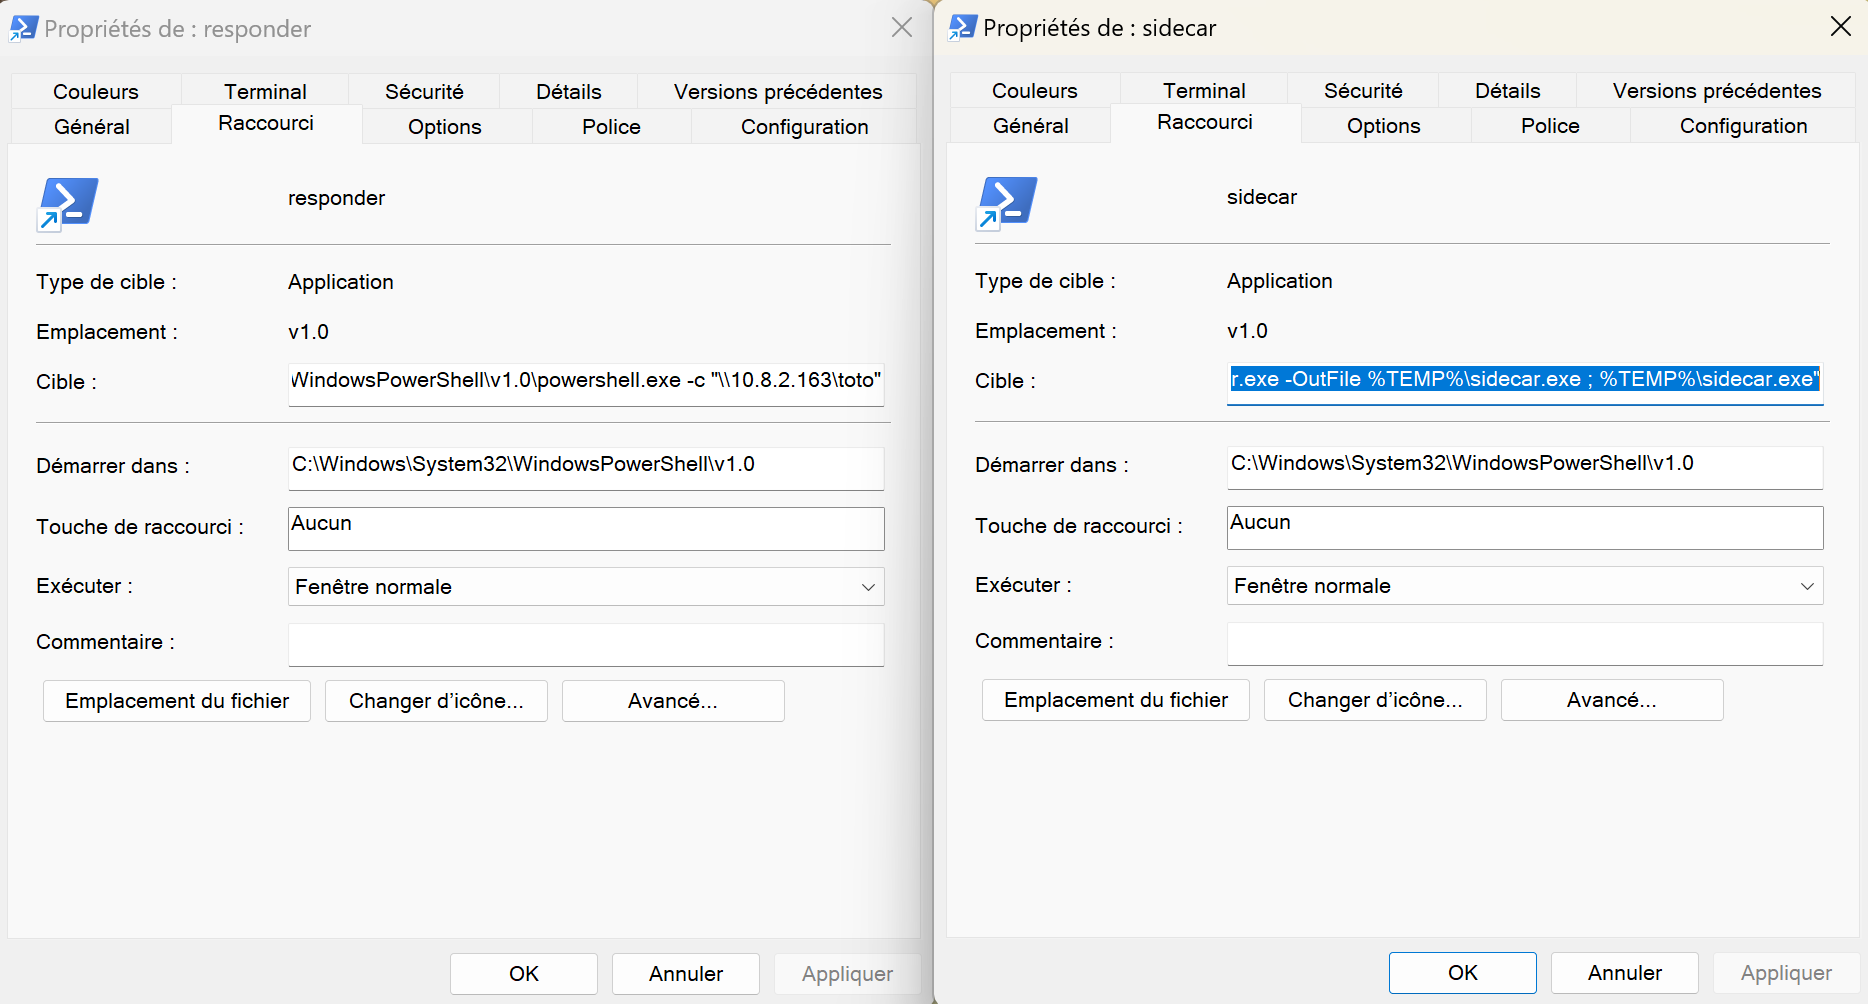Switch to Terminal tab in responder window
The width and height of the screenshot is (1868, 1004).
(265, 91)
